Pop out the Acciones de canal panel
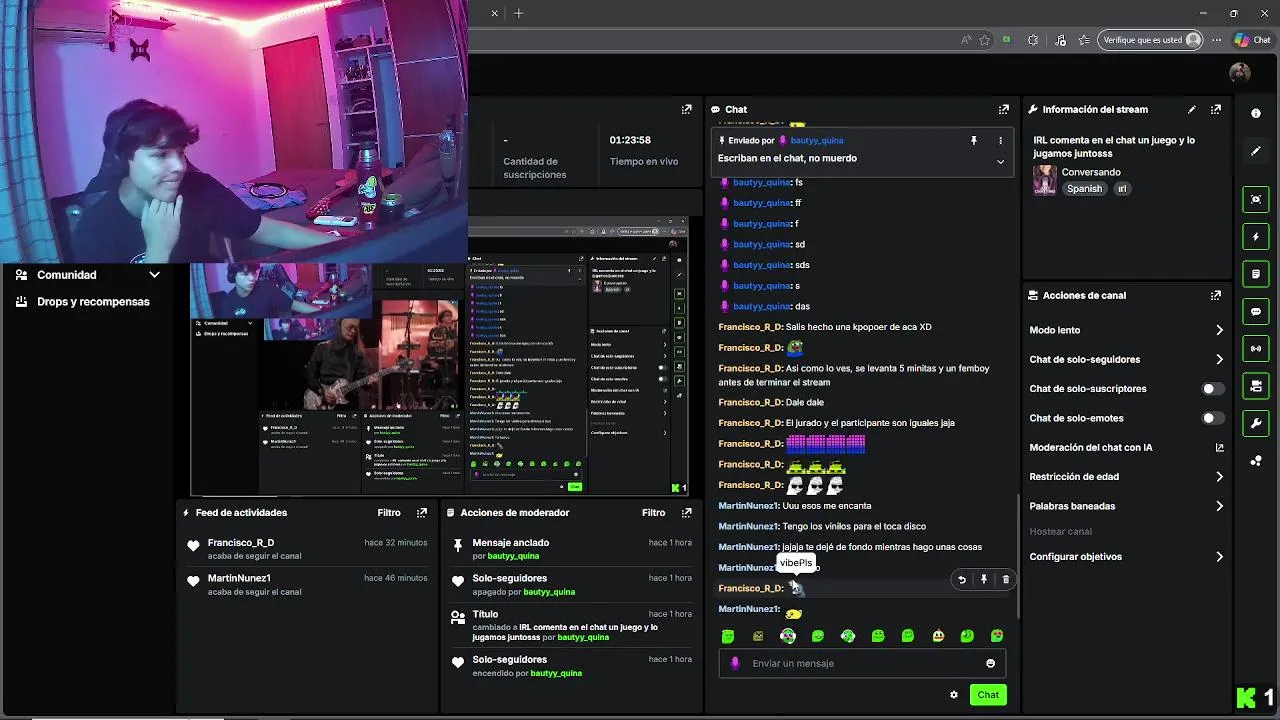This screenshot has width=1280, height=720. [x=1216, y=296]
